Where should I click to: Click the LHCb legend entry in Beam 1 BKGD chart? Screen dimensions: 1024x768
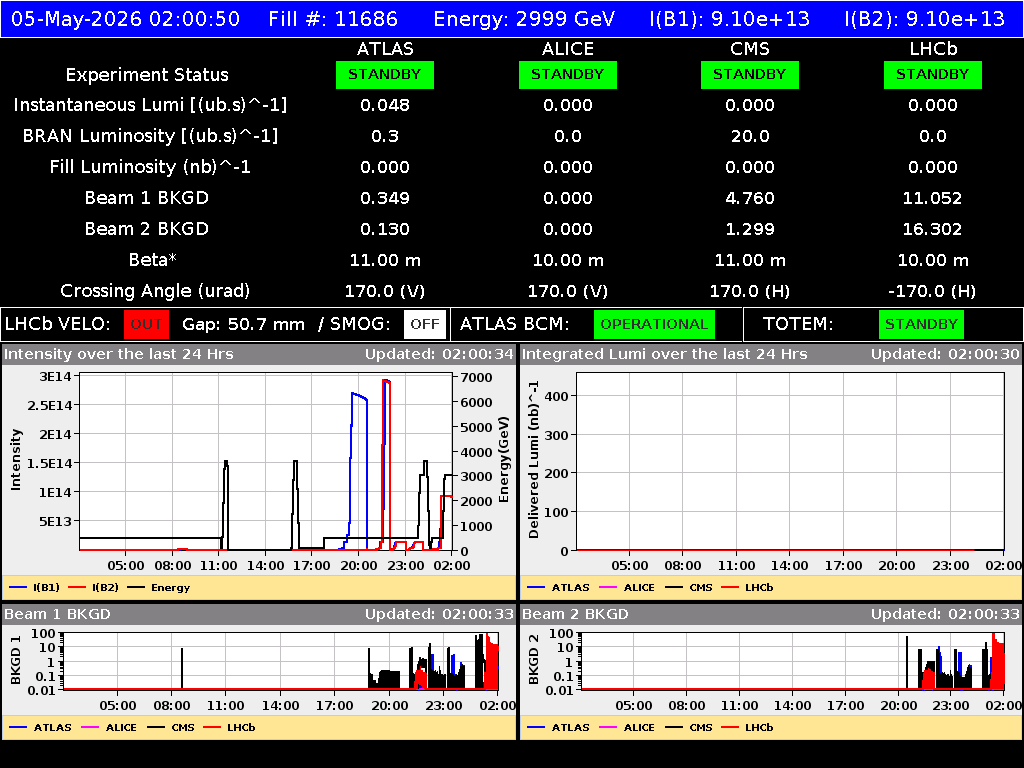[x=230, y=728]
